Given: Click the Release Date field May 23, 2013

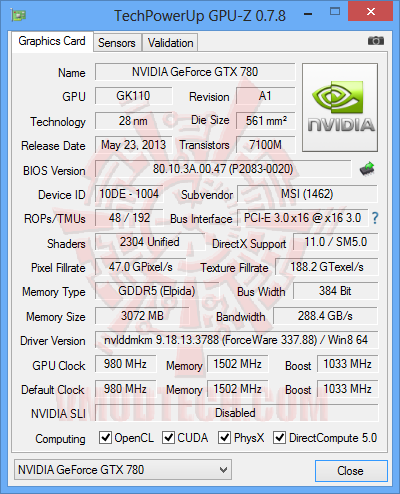Looking at the screenshot, I should (x=134, y=145).
